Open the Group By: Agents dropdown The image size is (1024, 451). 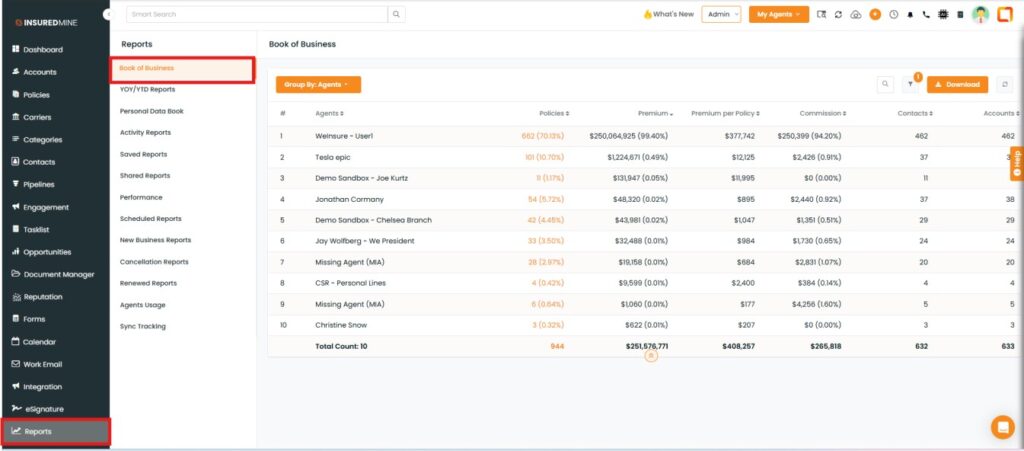click(x=318, y=85)
